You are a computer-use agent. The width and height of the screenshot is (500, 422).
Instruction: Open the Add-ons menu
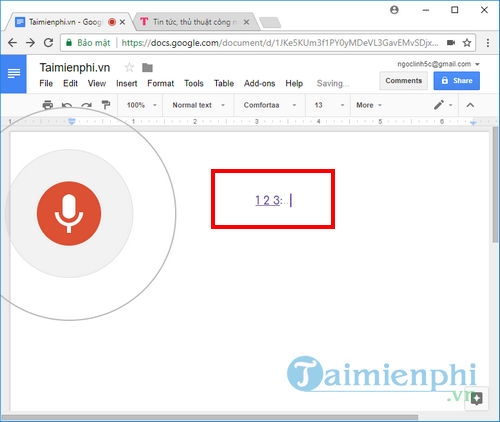point(259,83)
